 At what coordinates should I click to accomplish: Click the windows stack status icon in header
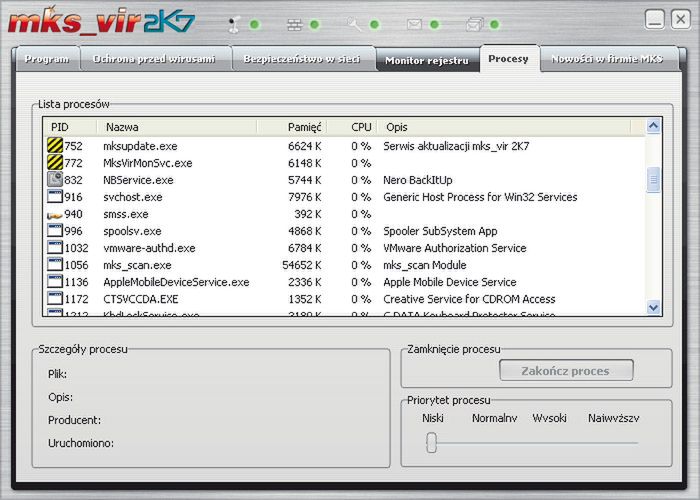pyautogui.click(x=474, y=25)
